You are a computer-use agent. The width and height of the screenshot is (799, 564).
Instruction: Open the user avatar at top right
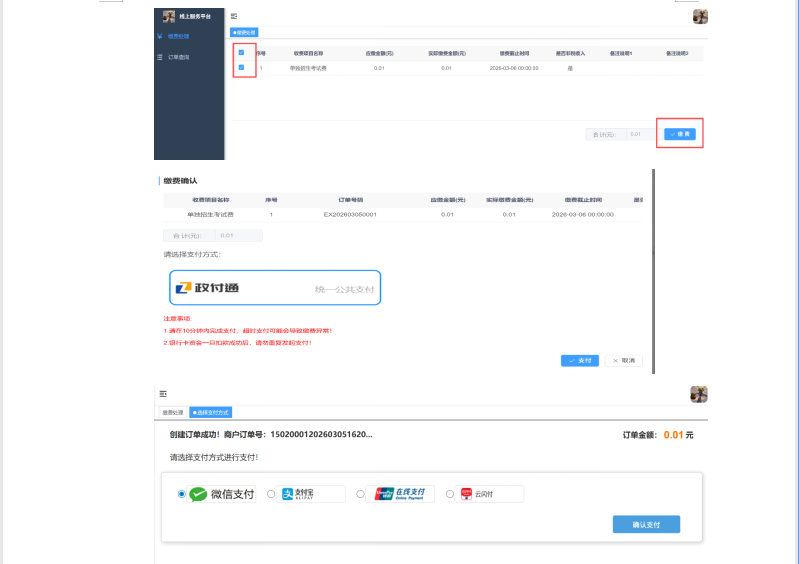700,17
